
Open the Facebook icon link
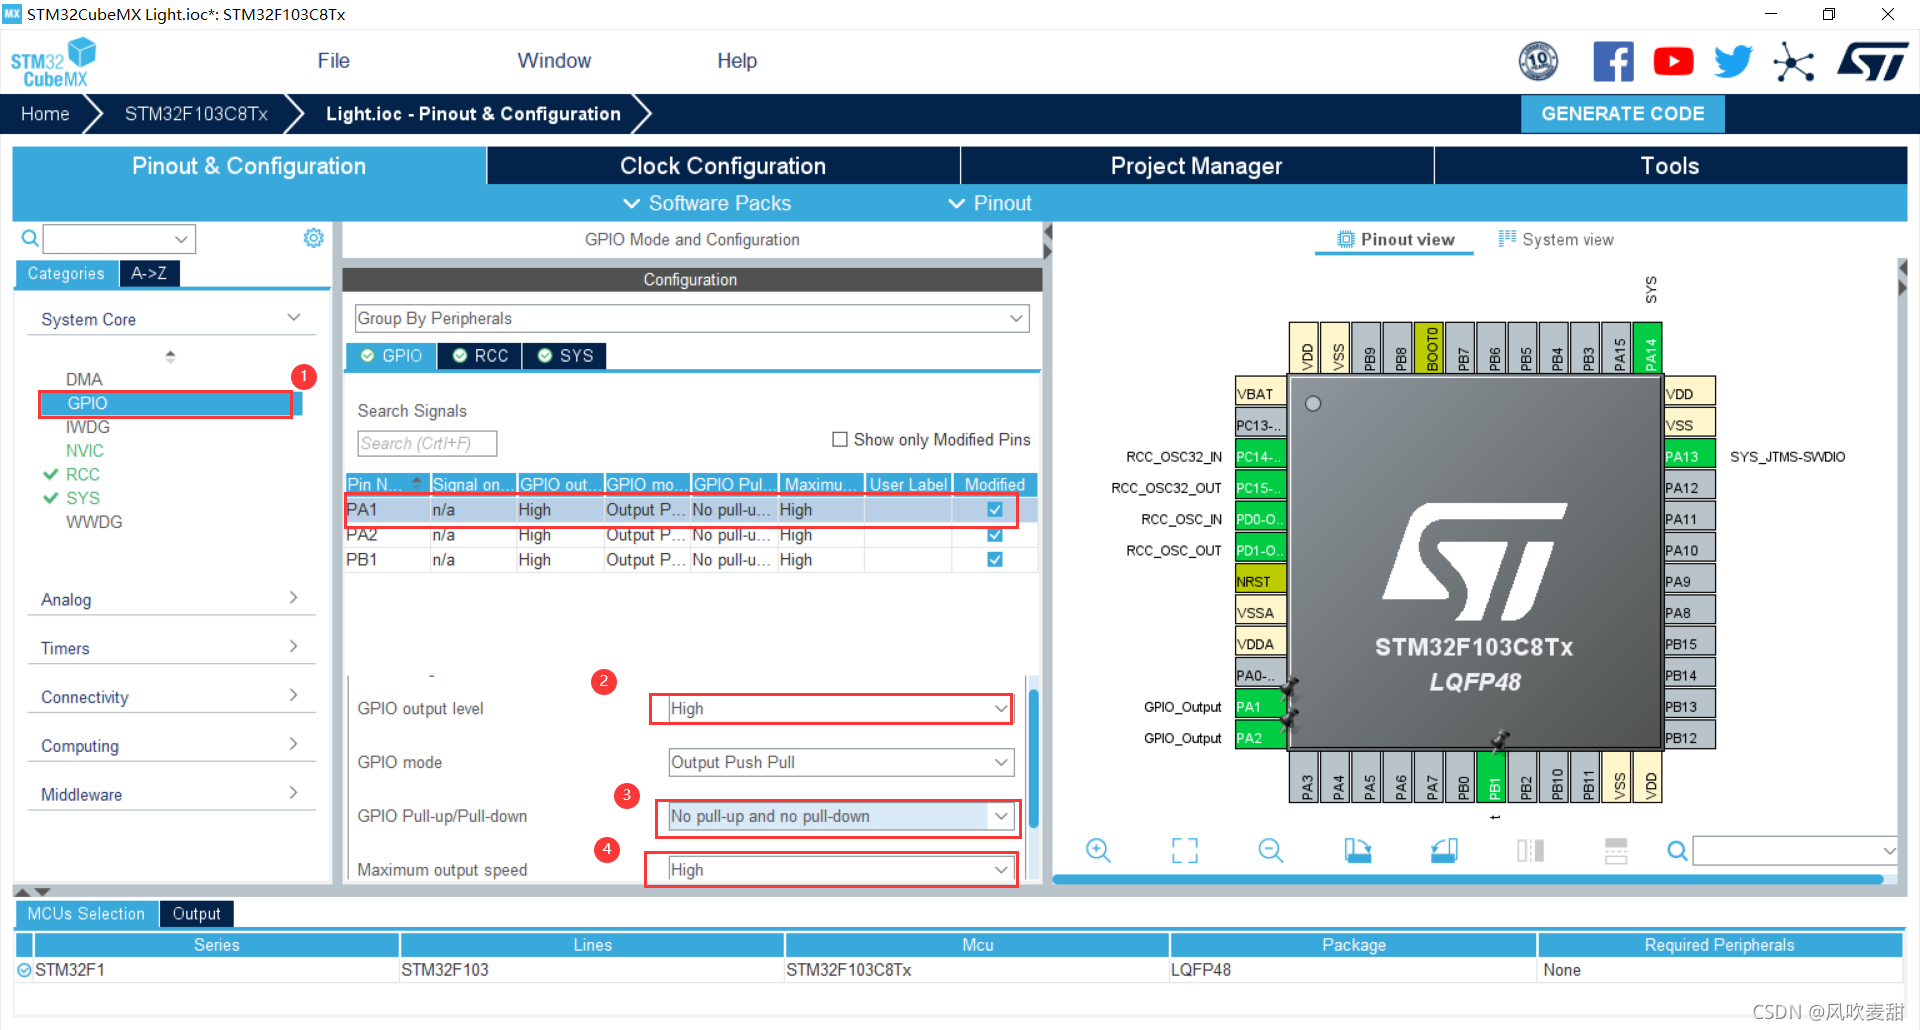(1613, 62)
